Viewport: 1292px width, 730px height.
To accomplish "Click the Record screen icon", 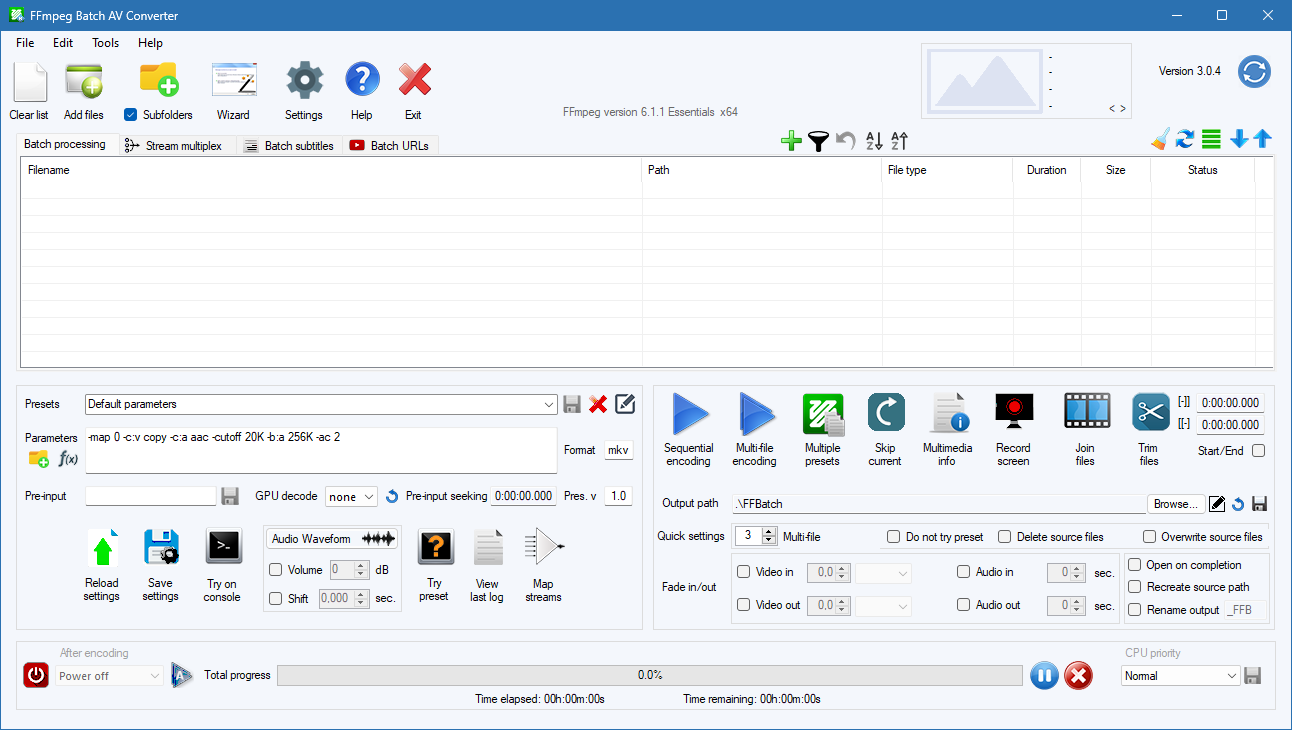I will point(1014,412).
